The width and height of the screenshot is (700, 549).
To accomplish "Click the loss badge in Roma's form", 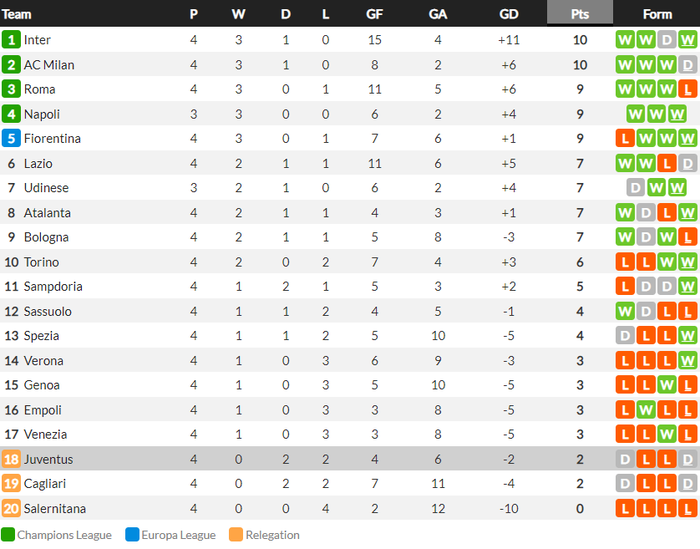I will (688, 89).
